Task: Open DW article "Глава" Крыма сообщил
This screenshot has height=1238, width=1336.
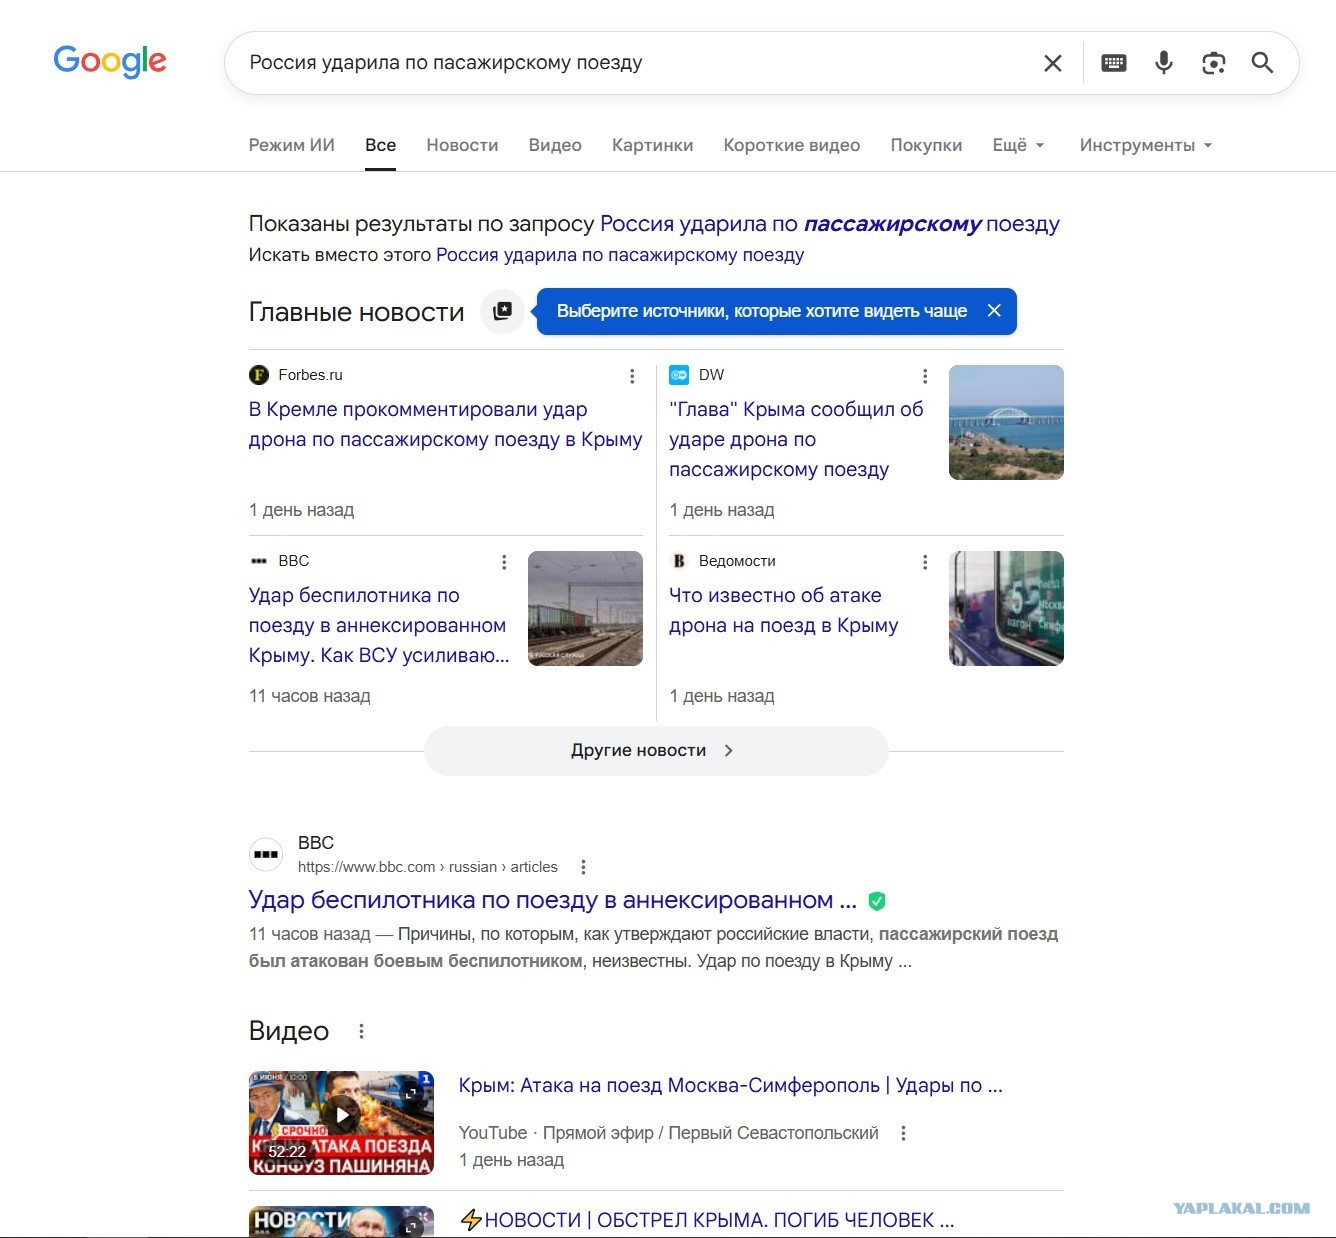Action: (x=797, y=439)
